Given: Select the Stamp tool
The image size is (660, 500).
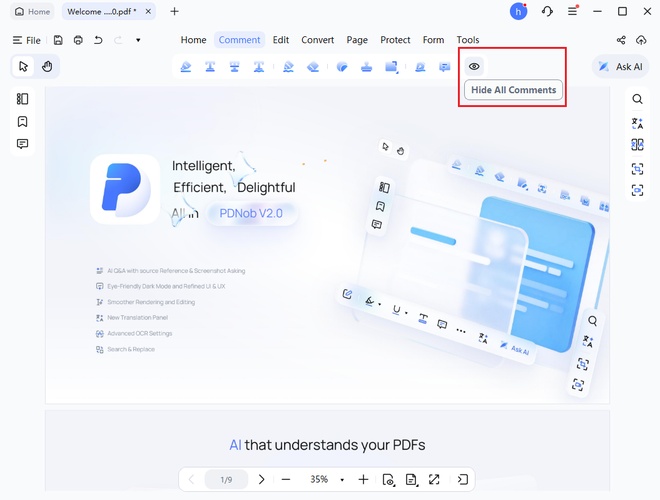Looking at the screenshot, I should pyautogui.click(x=367, y=66).
